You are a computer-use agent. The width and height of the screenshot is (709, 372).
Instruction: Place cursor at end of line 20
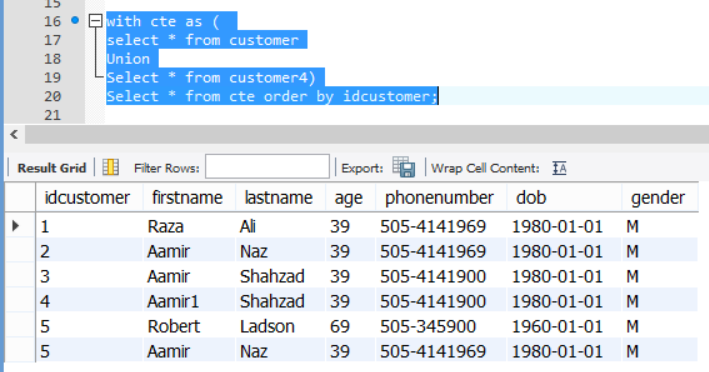coord(438,96)
